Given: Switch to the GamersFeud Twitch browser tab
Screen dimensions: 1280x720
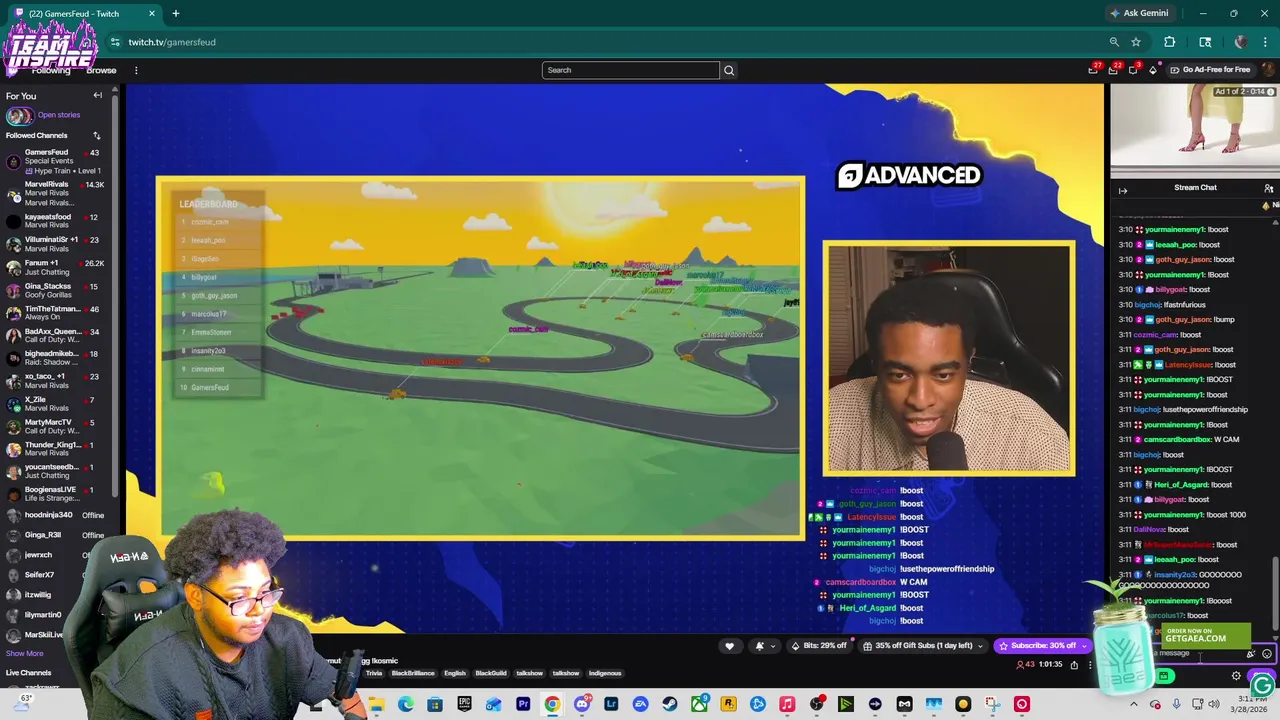Looking at the screenshot, I should [85, 13].
